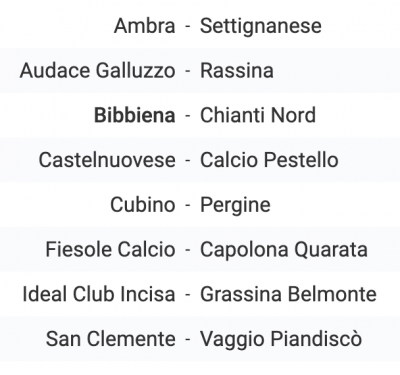
Task: Click on Rassina team name
Action: [x=237, y=70]
